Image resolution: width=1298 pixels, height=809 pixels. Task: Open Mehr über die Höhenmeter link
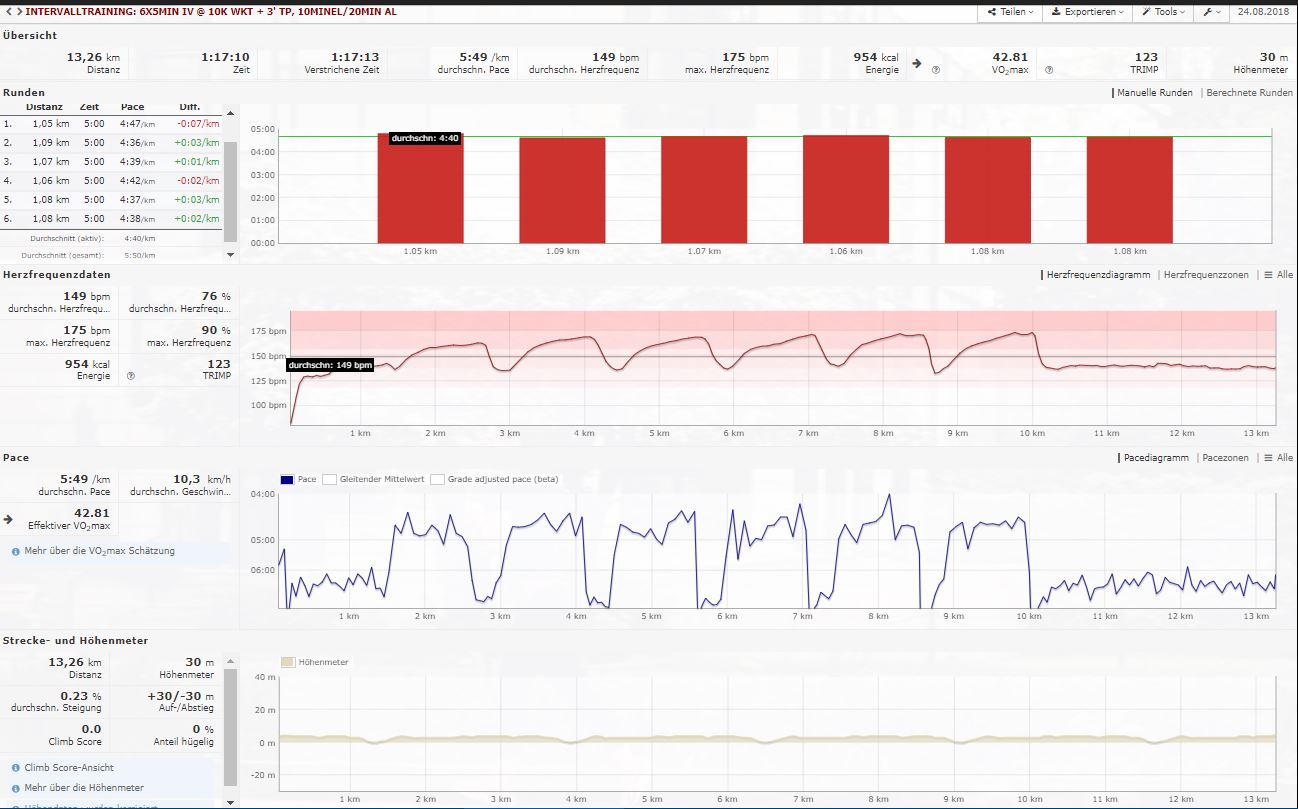pos(84,788)
